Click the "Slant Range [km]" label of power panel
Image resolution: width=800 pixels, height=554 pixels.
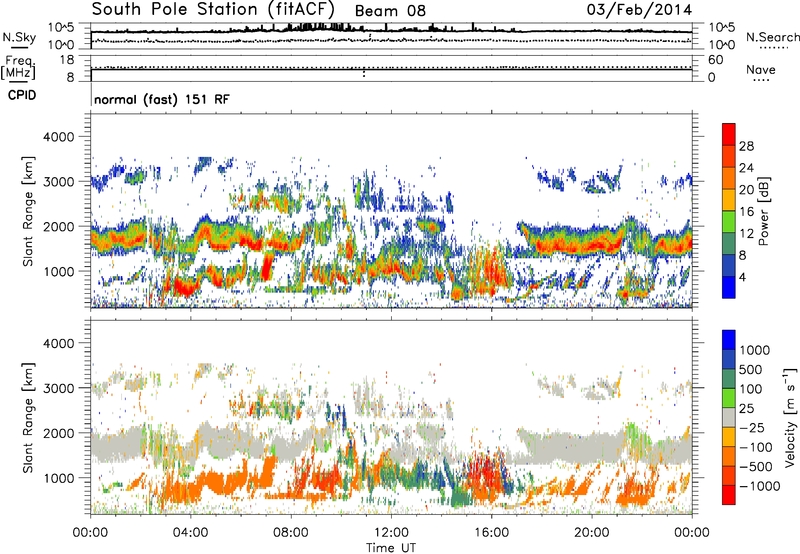coord(29,211)
